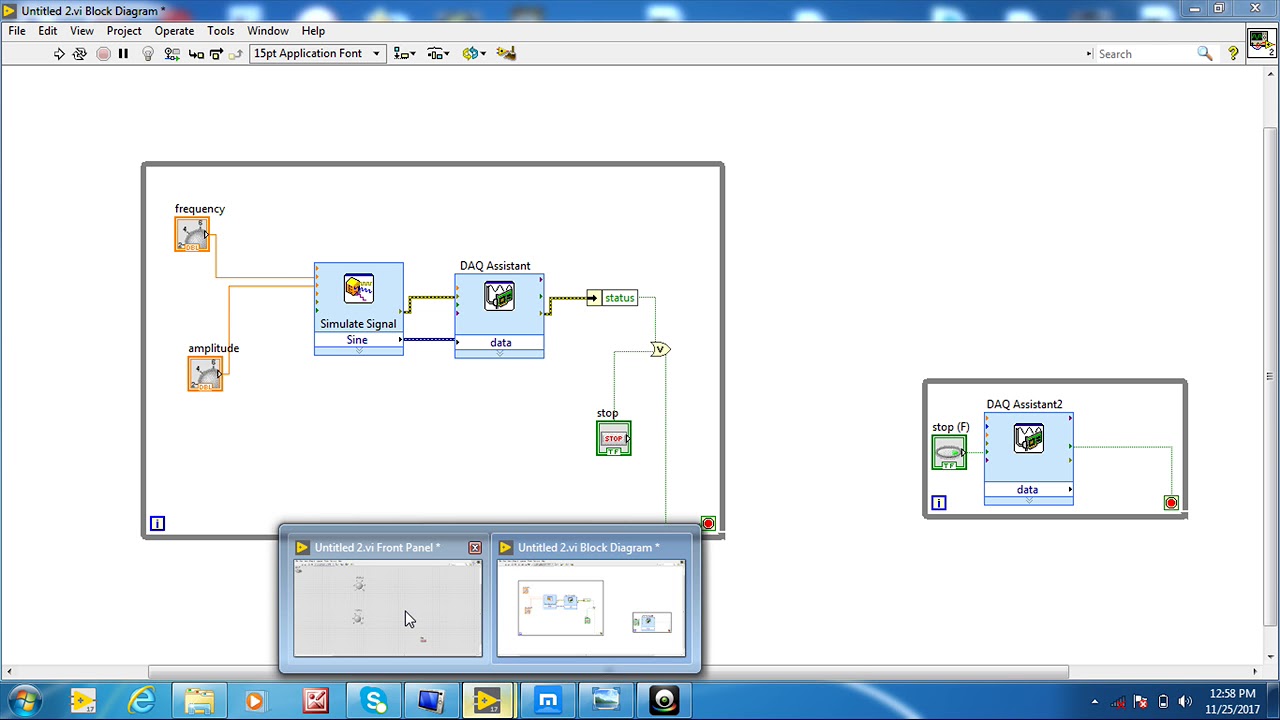The width and height of the screenshot is (1280, 720).
Task: Open the Tools menu
Action: click(220, 31)
